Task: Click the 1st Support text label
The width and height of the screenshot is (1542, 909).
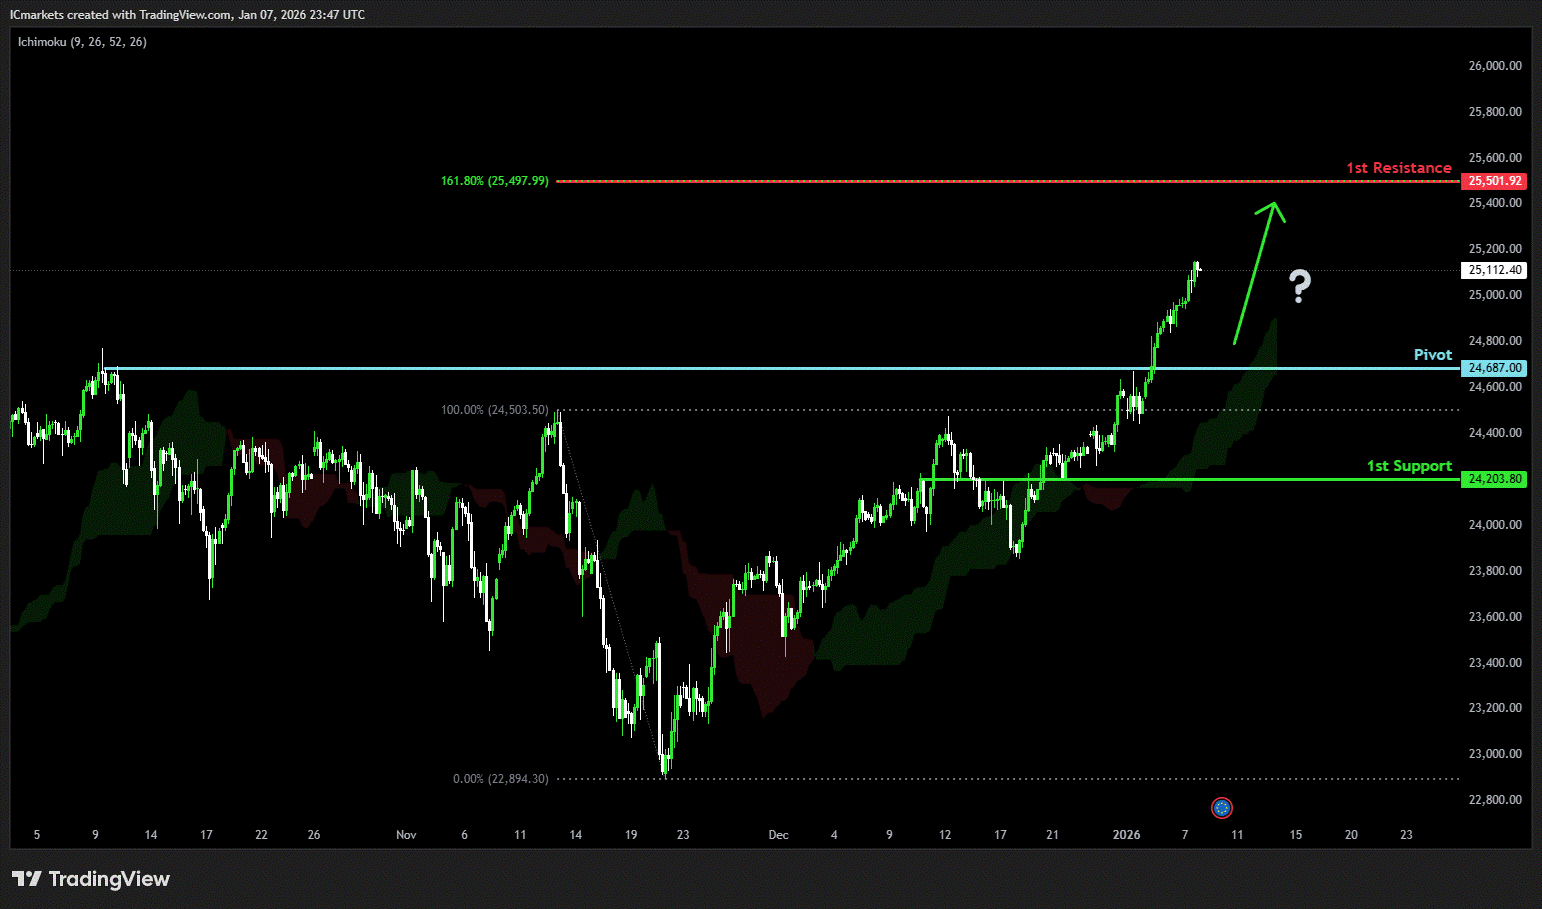Action: (x=1409, y=466)
